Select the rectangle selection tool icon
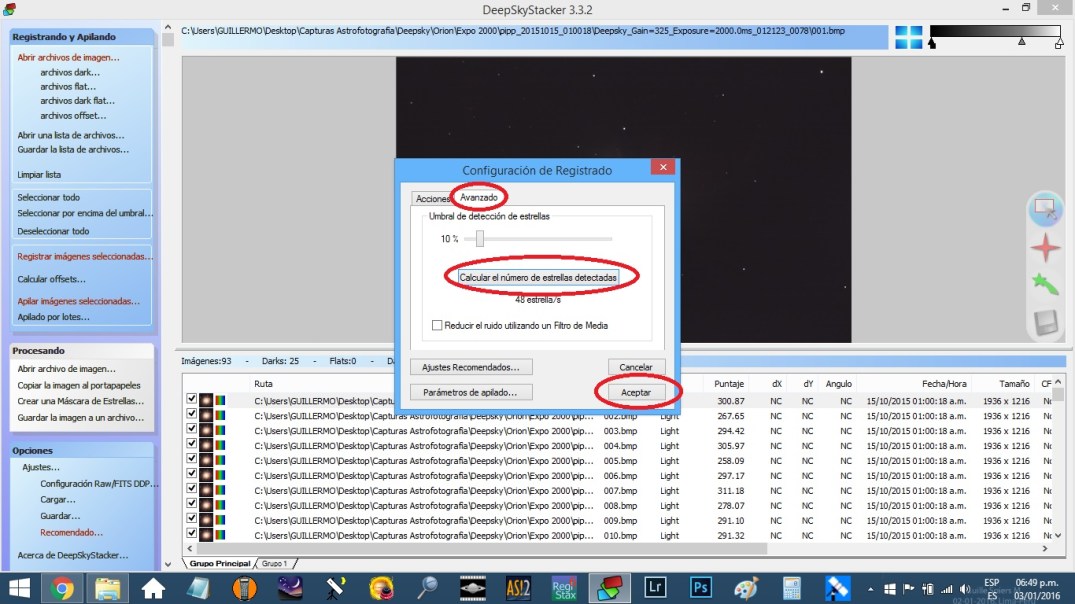1075x604 pixels. click(x=1044, y=209)
